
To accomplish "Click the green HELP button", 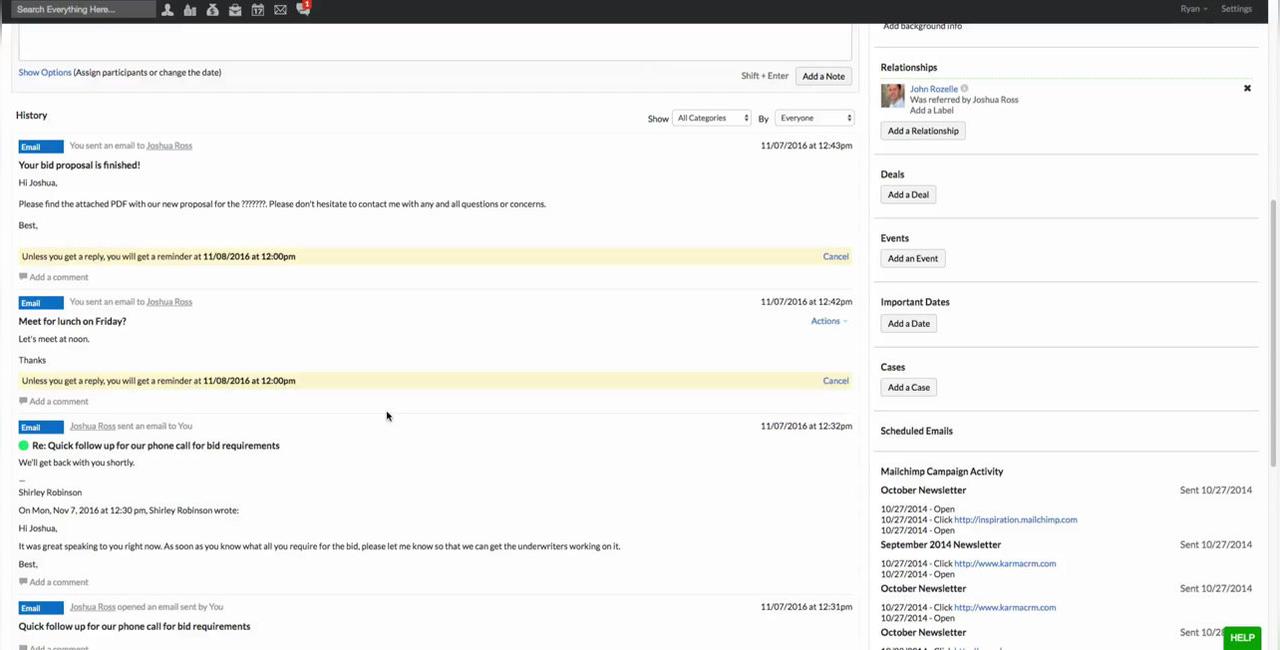I will coord(1242,638).
